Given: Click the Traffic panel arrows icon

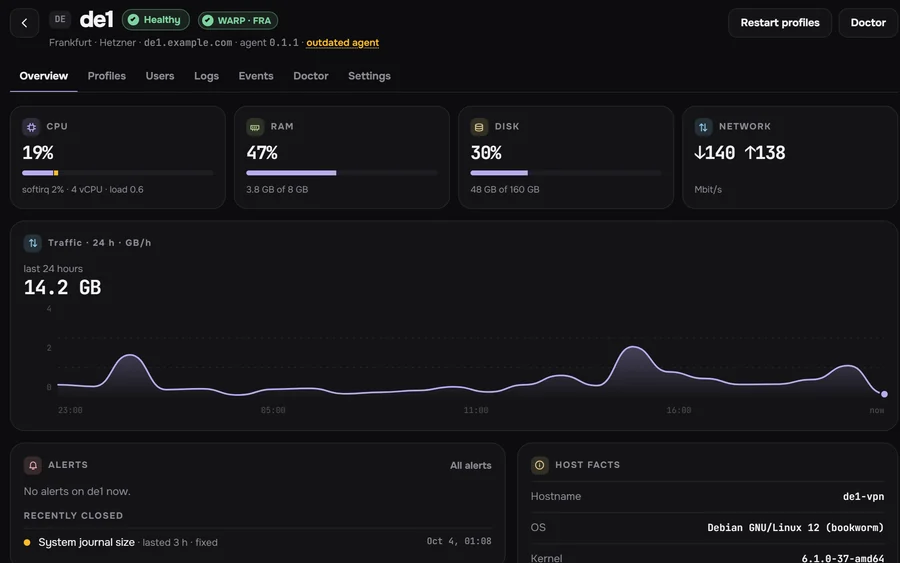Looking at the screenshot, I should tap(33, 243).
